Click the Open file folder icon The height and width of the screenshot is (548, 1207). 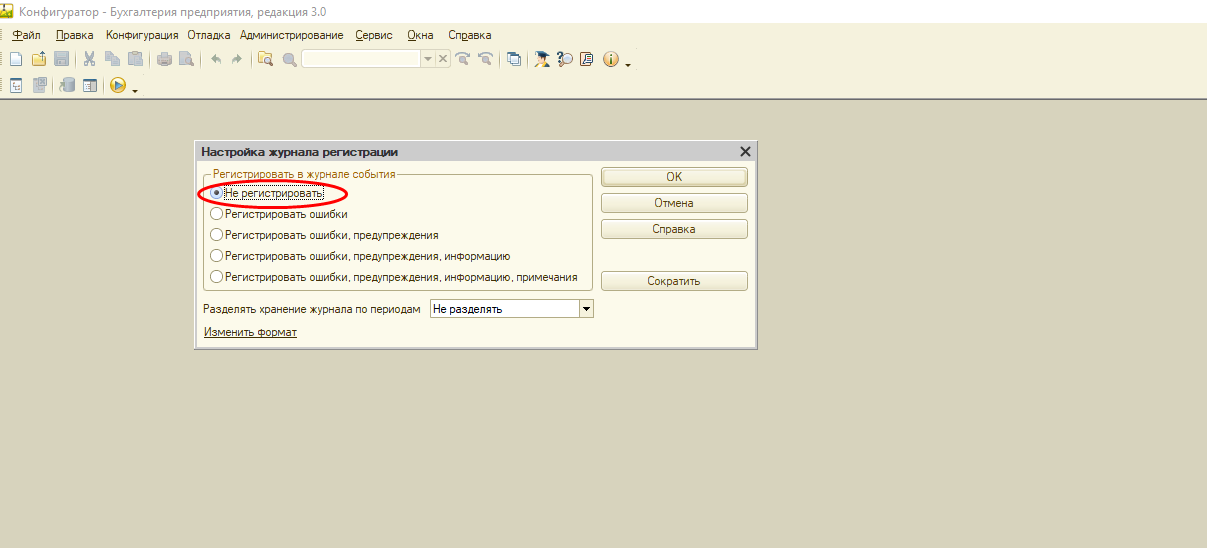(x=39, y=60)
